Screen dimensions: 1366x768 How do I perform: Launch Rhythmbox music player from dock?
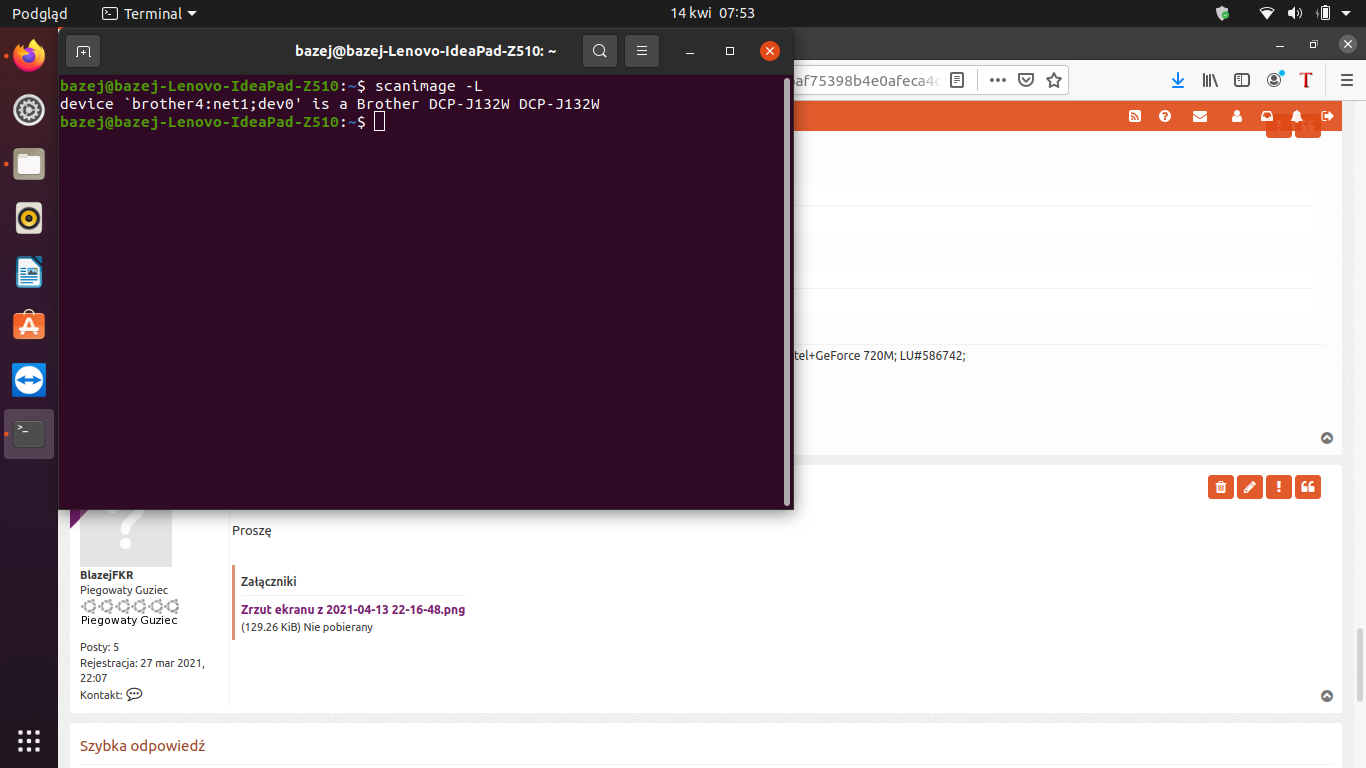pos(29,218)
